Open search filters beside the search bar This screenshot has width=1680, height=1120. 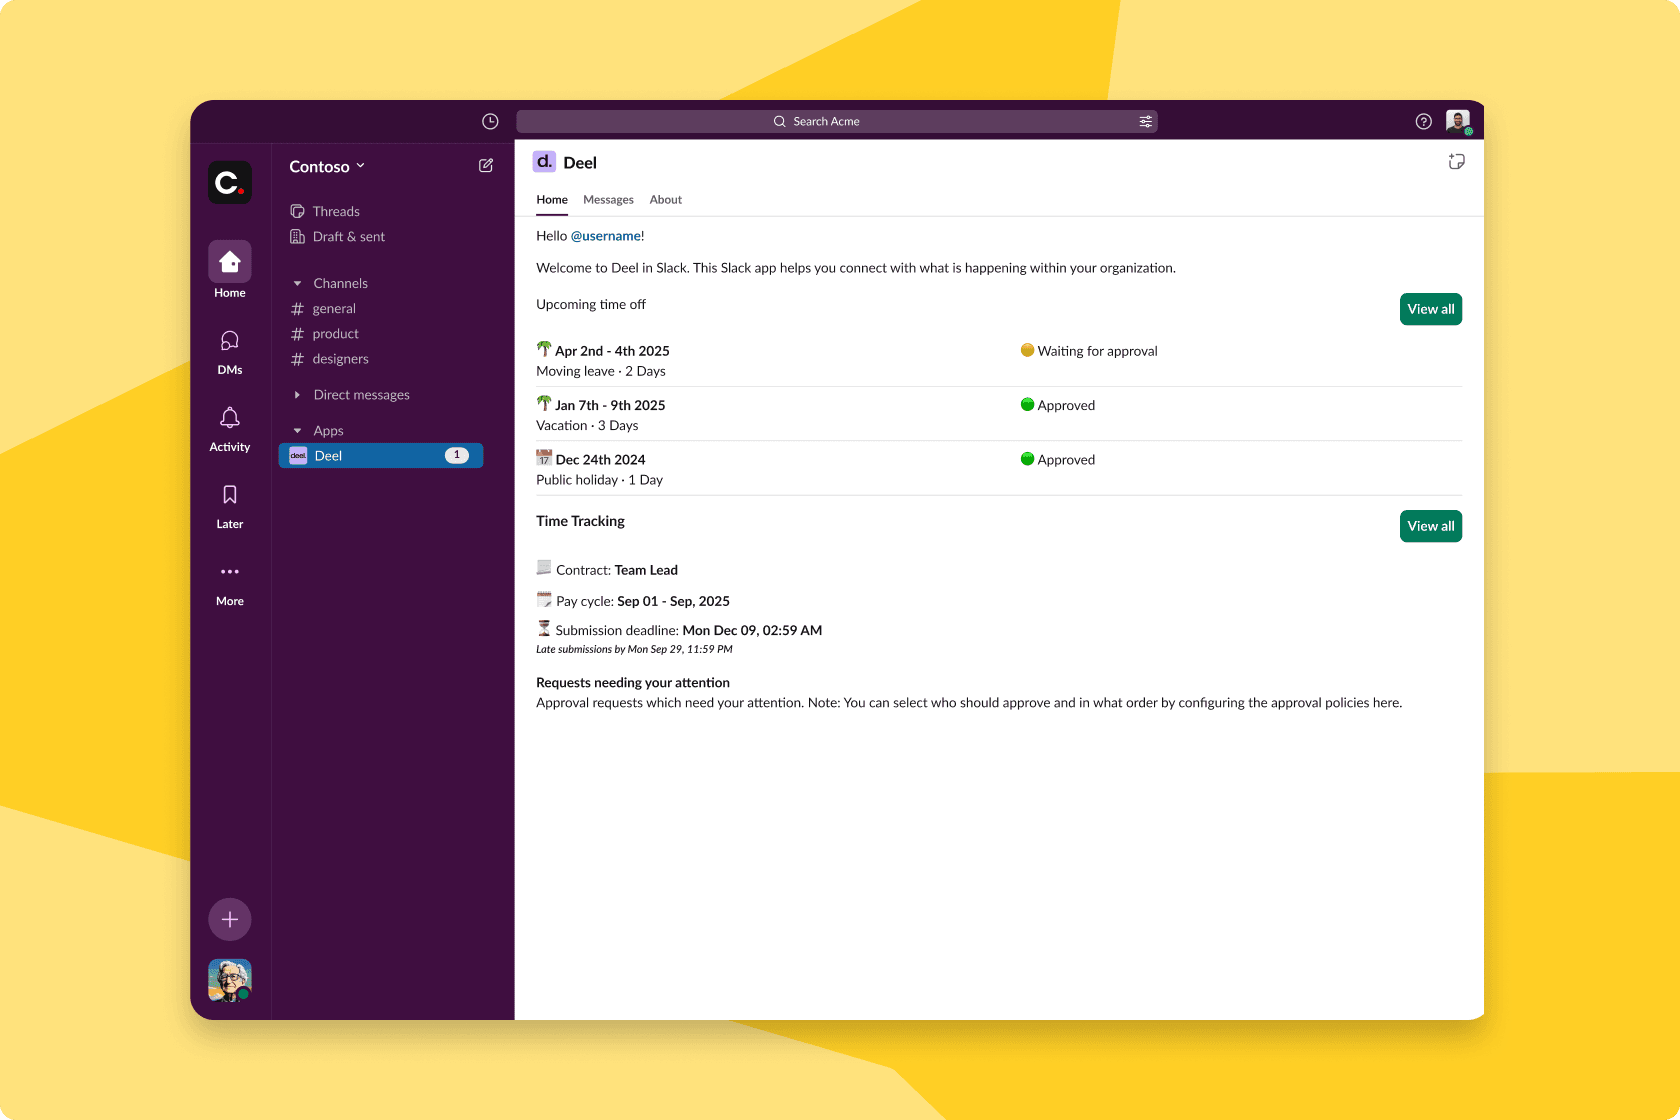point(1146,121)
